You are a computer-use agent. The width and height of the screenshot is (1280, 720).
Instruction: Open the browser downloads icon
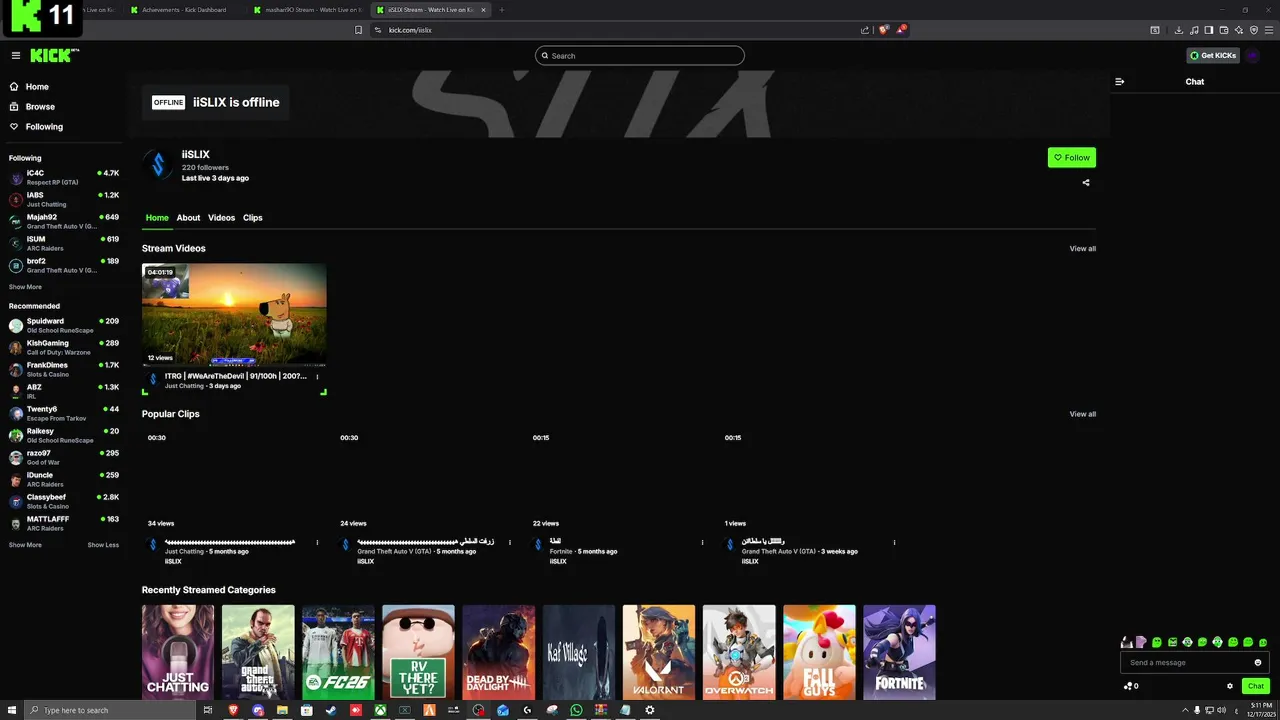[x=1179, y=30]
